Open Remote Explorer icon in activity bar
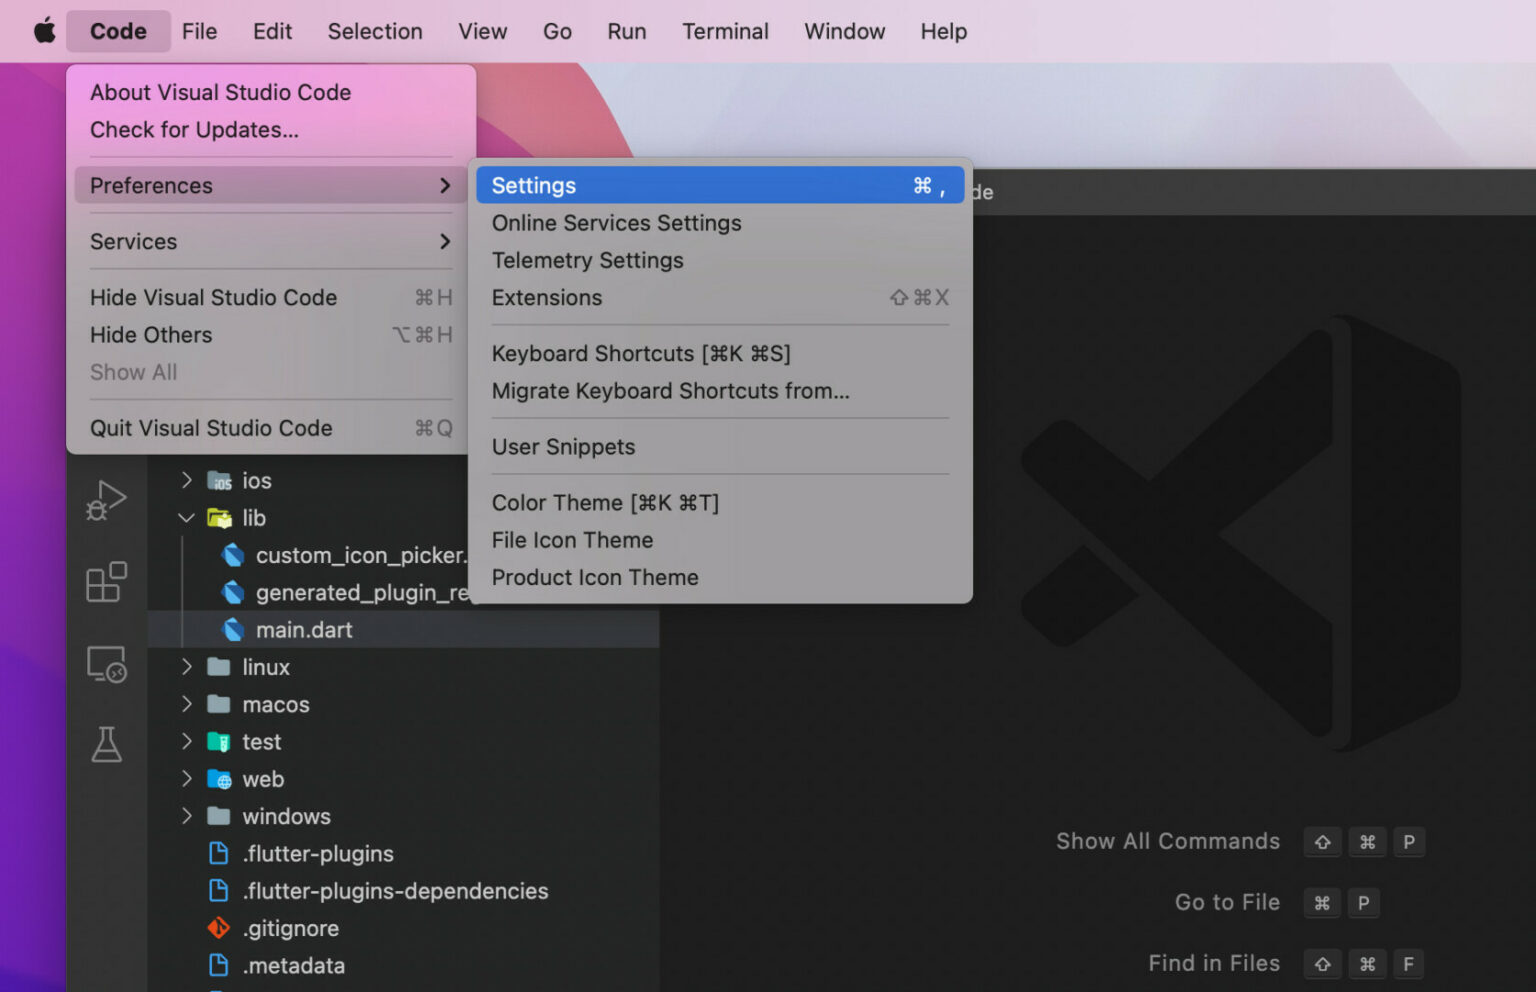This screenshot has width=1536, height=992. 106,664
